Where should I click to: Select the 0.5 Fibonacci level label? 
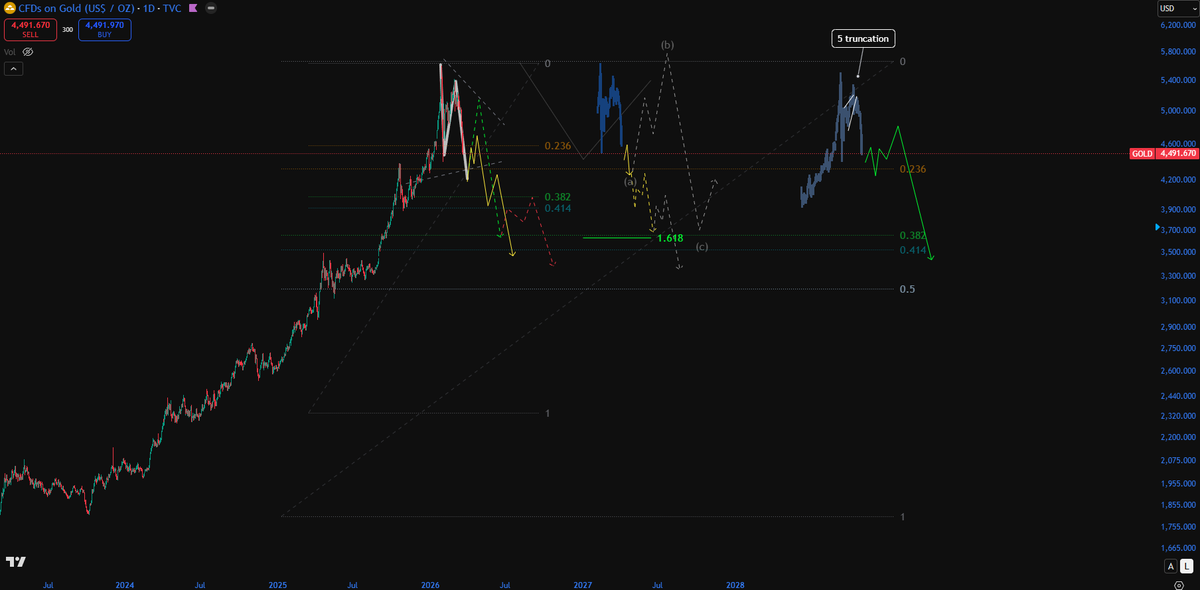[908, 289]
